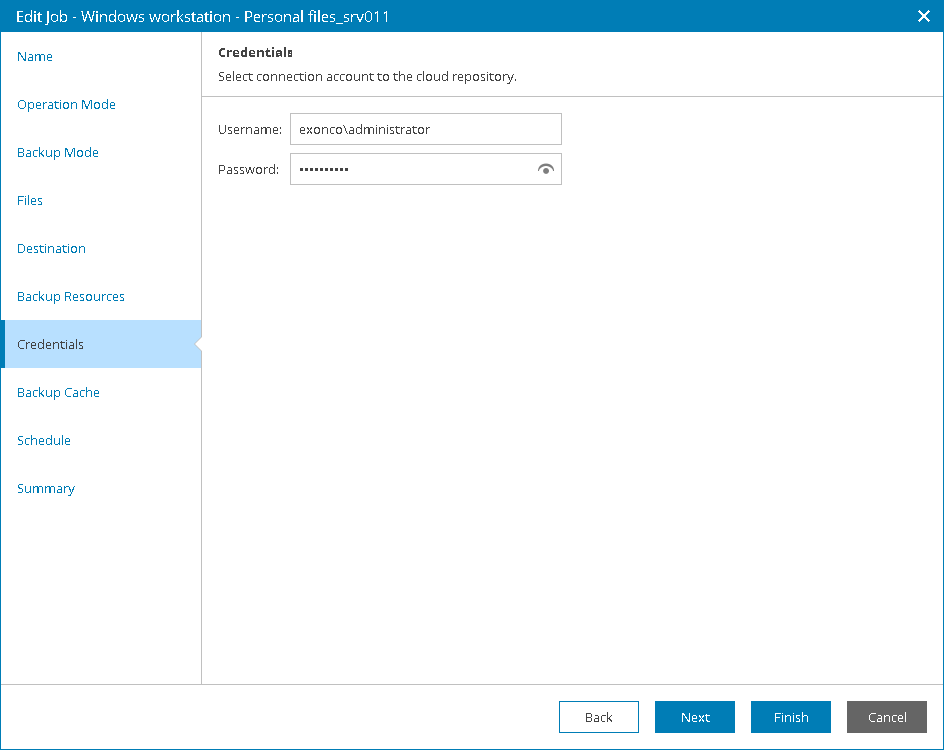The image size is (944, 750).
Task: Cancel the job editing
Action: click(887, 717)
